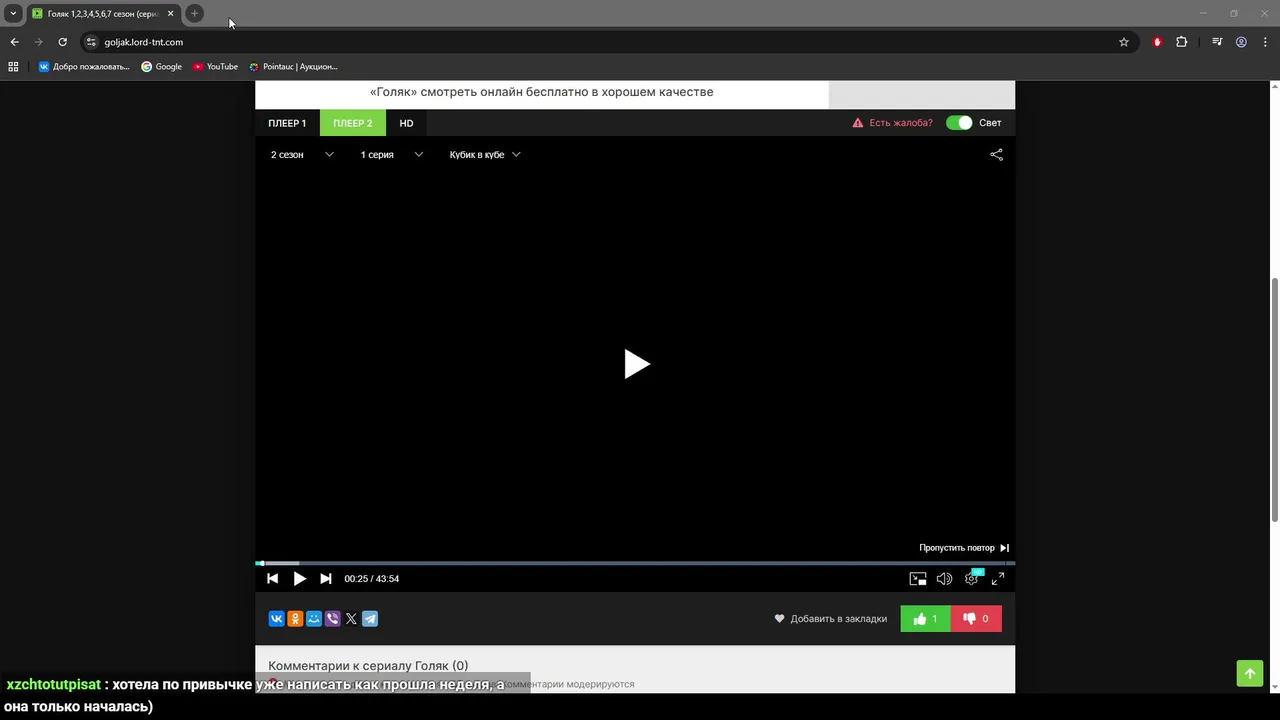1280x720 pixels.
Task: Share via Viber icon
Action: [x=332, y=619]
